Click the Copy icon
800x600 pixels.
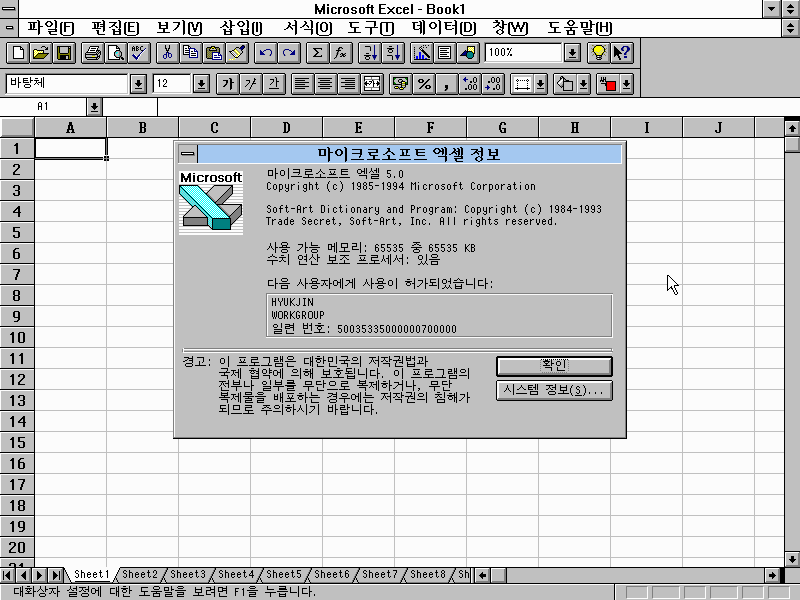coord(191,53)
